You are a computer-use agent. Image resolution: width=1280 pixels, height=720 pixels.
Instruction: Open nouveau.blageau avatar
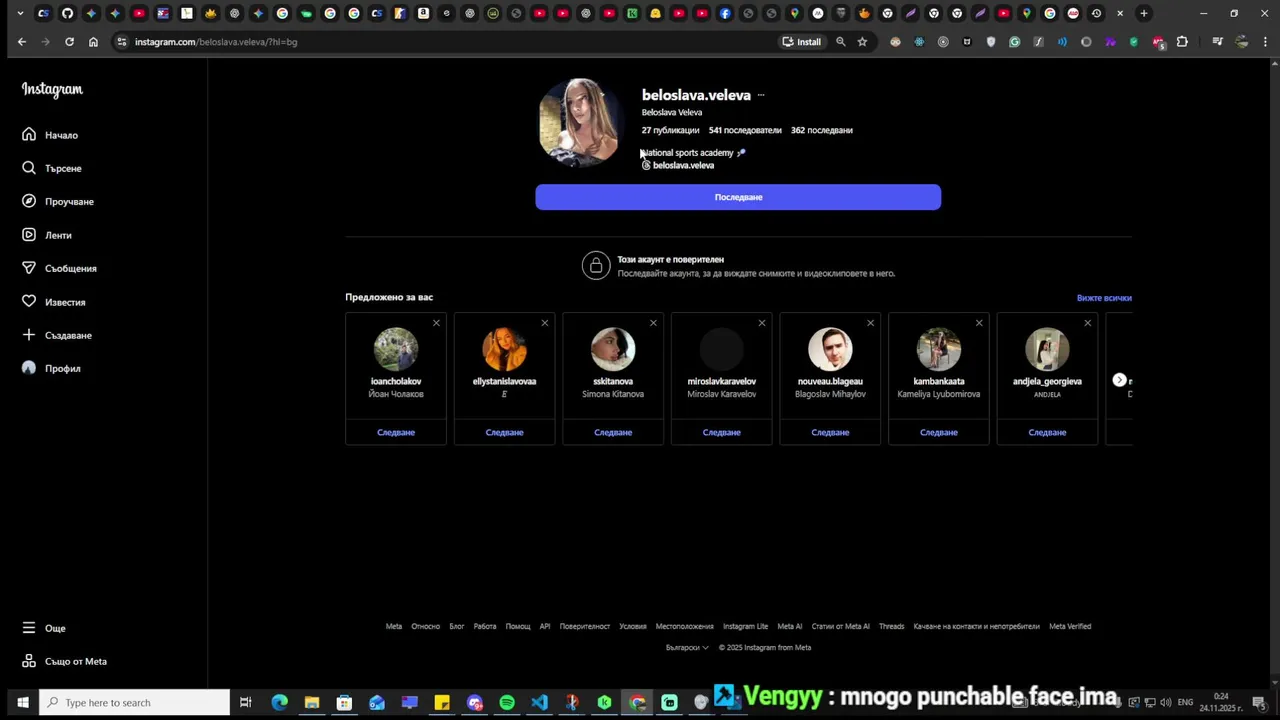(x=830, y=349)
